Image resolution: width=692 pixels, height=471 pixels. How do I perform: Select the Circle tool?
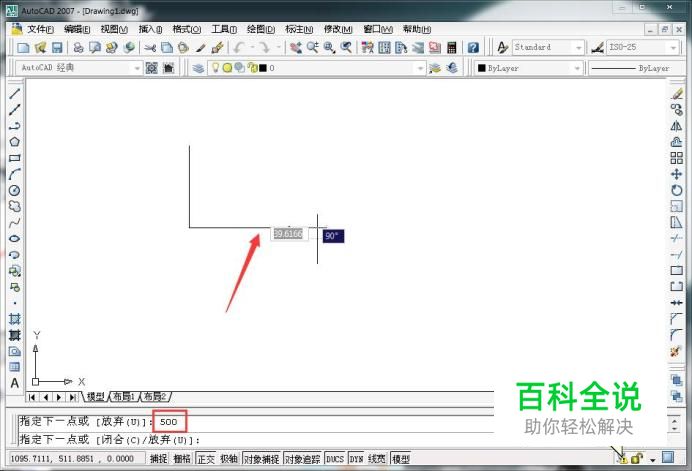click(15, 190)
